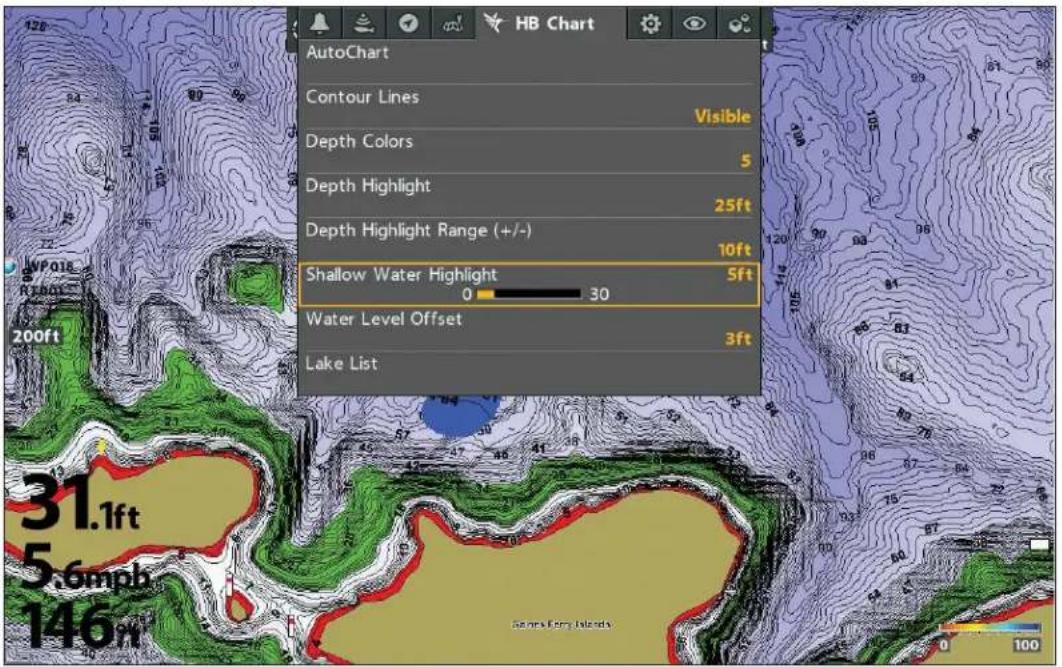Click the yellow marker above the island
1062x667 pixels.
tap(102, 446)
